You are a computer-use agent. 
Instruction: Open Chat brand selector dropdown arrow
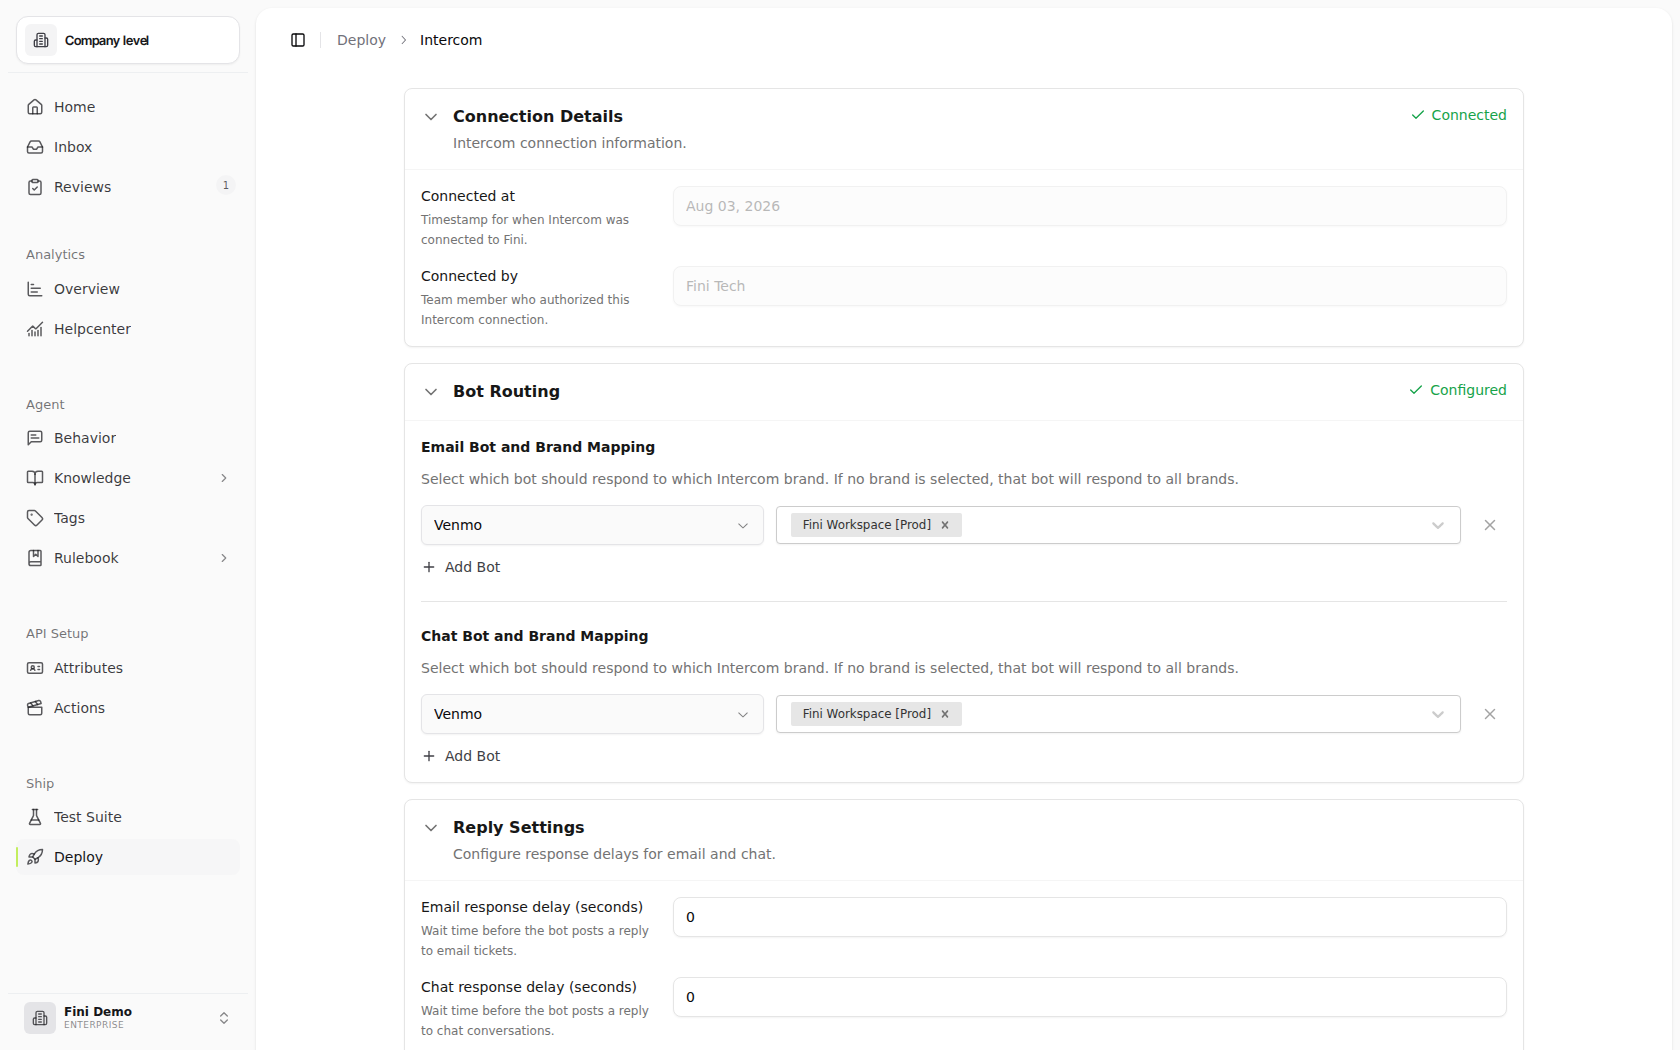point(1438,714)
